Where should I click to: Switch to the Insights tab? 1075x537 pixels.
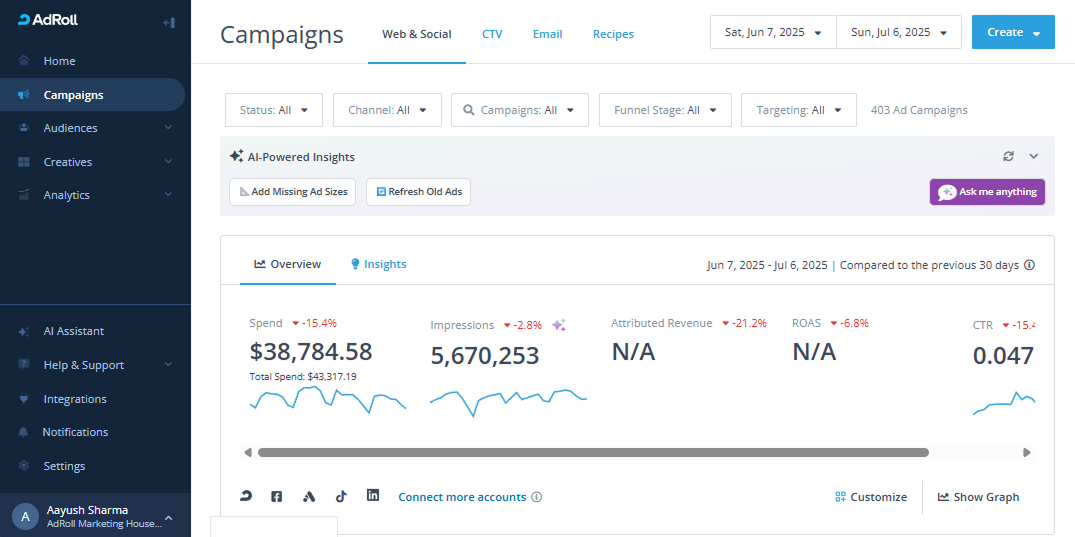tap(378, 264)
